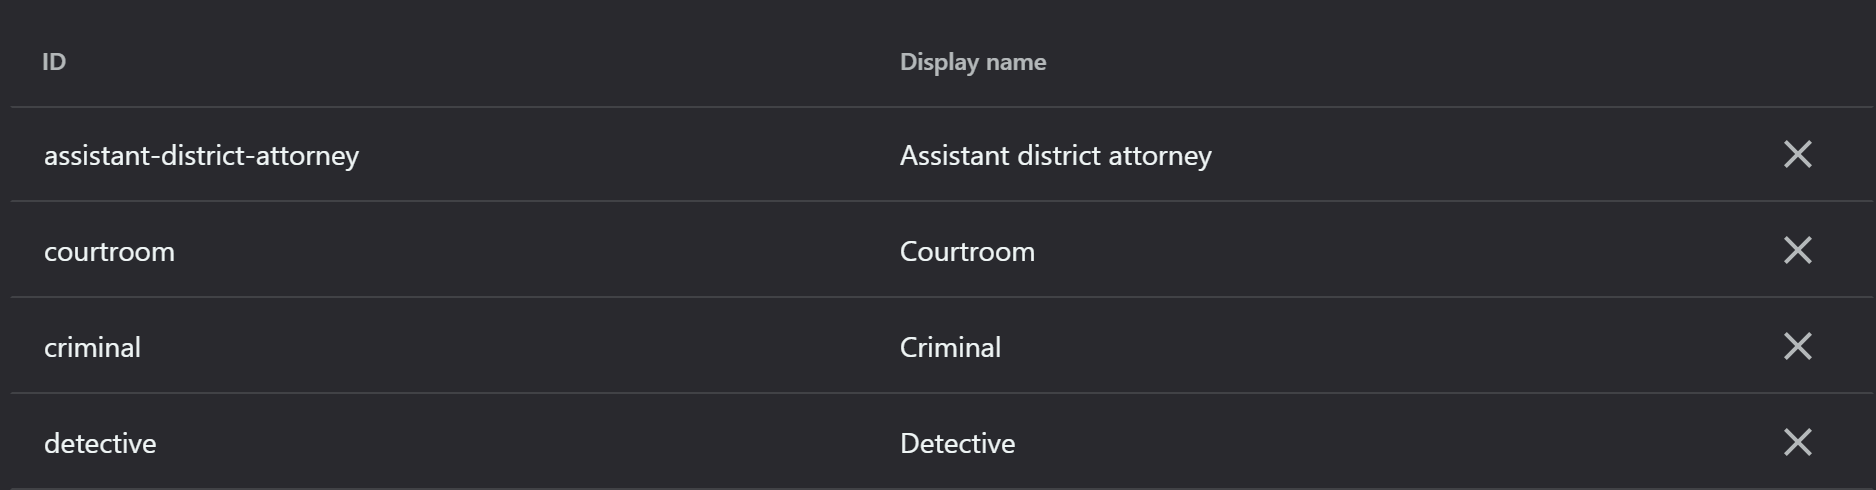Select the courtroom ID cell
The image size is (1876, 490).
click(x=109, y=251)
